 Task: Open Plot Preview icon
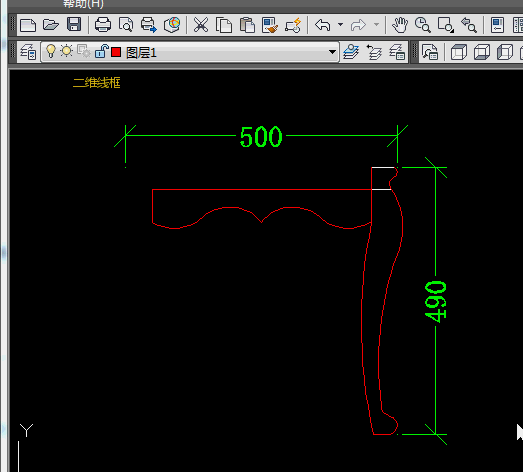click(126, 25)
